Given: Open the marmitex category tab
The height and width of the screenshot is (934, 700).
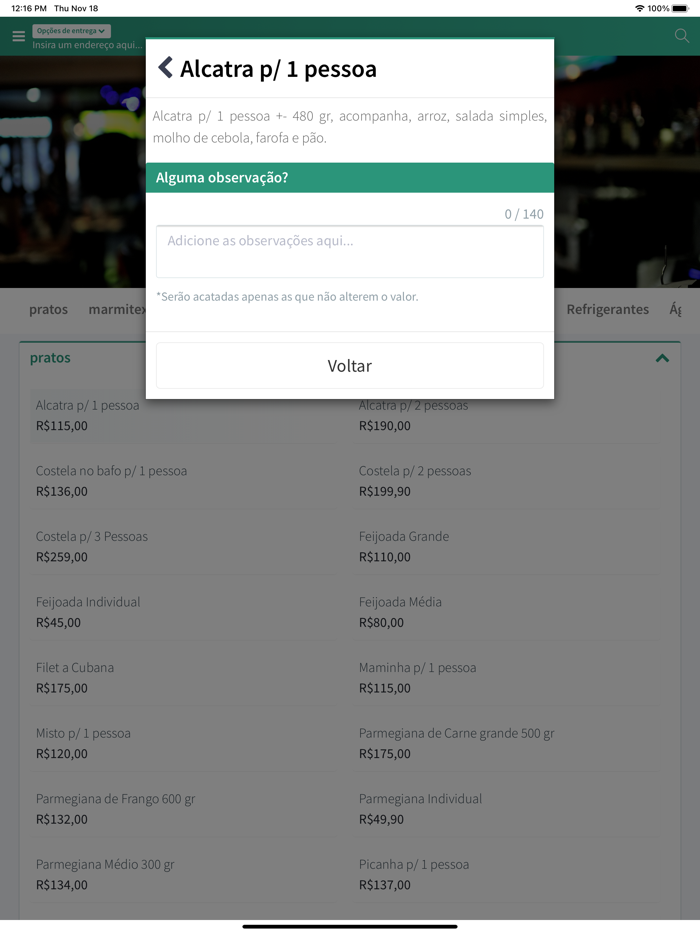Looking at the screenshot, I should pos(116,310).
